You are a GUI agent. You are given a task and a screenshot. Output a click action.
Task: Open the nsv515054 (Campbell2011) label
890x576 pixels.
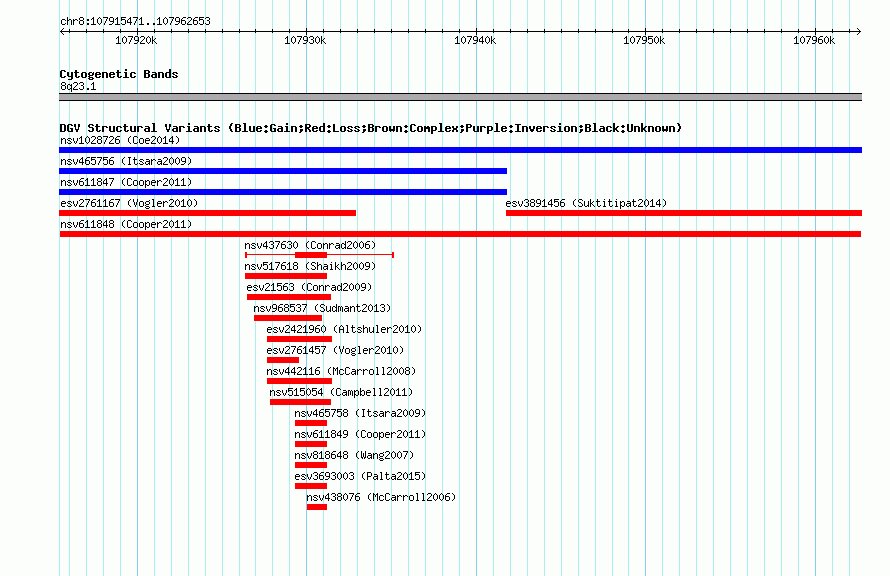tap(341, 392)
